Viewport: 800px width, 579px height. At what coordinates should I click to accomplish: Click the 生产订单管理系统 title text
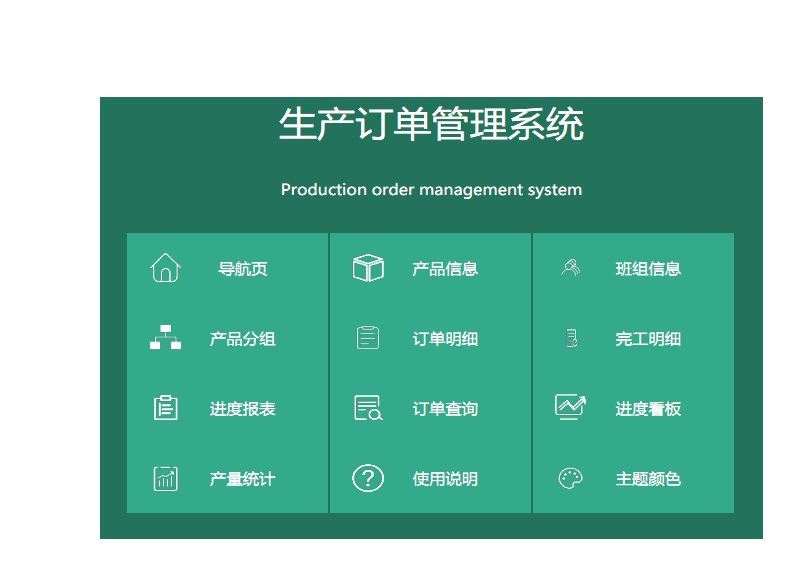[431, 124]
